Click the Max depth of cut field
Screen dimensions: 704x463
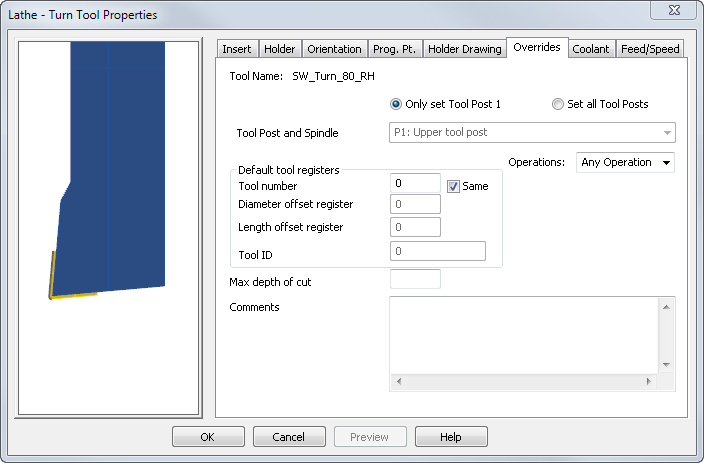click(415, 279)
